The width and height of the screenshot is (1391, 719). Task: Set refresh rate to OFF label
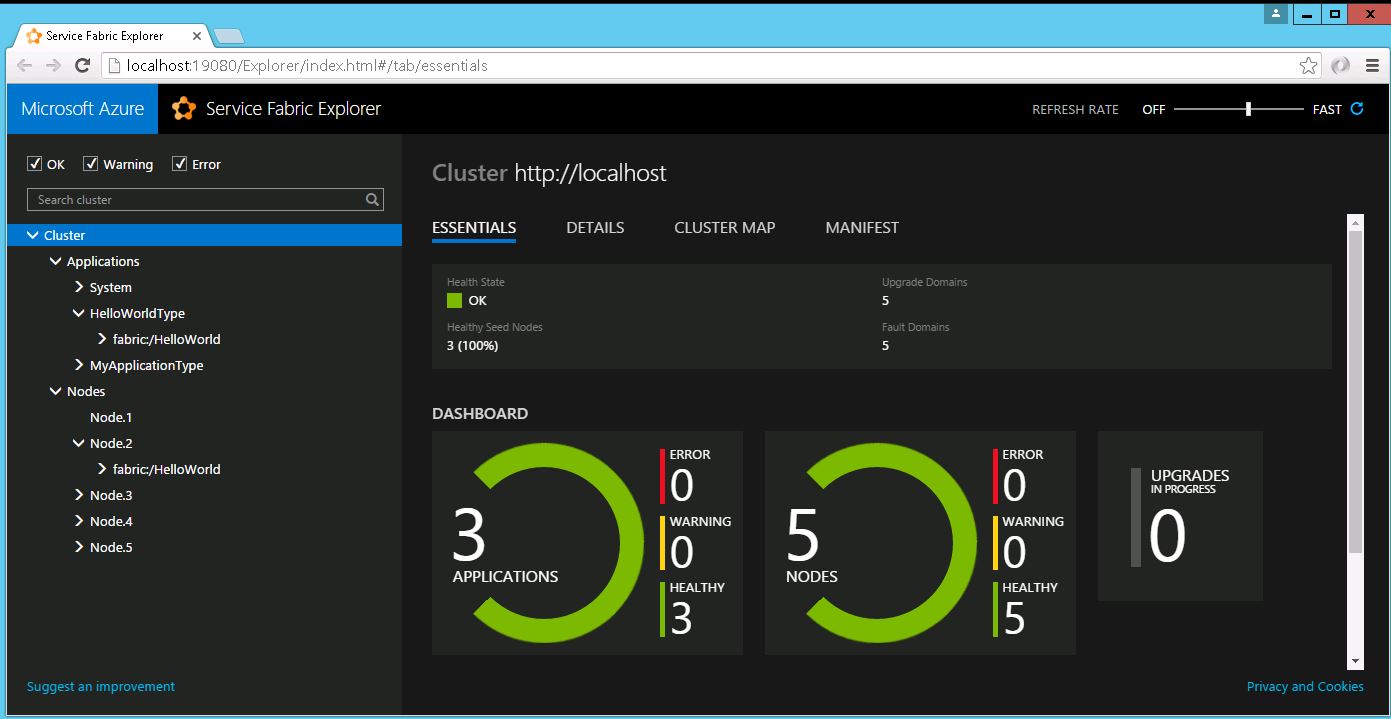1154,109
